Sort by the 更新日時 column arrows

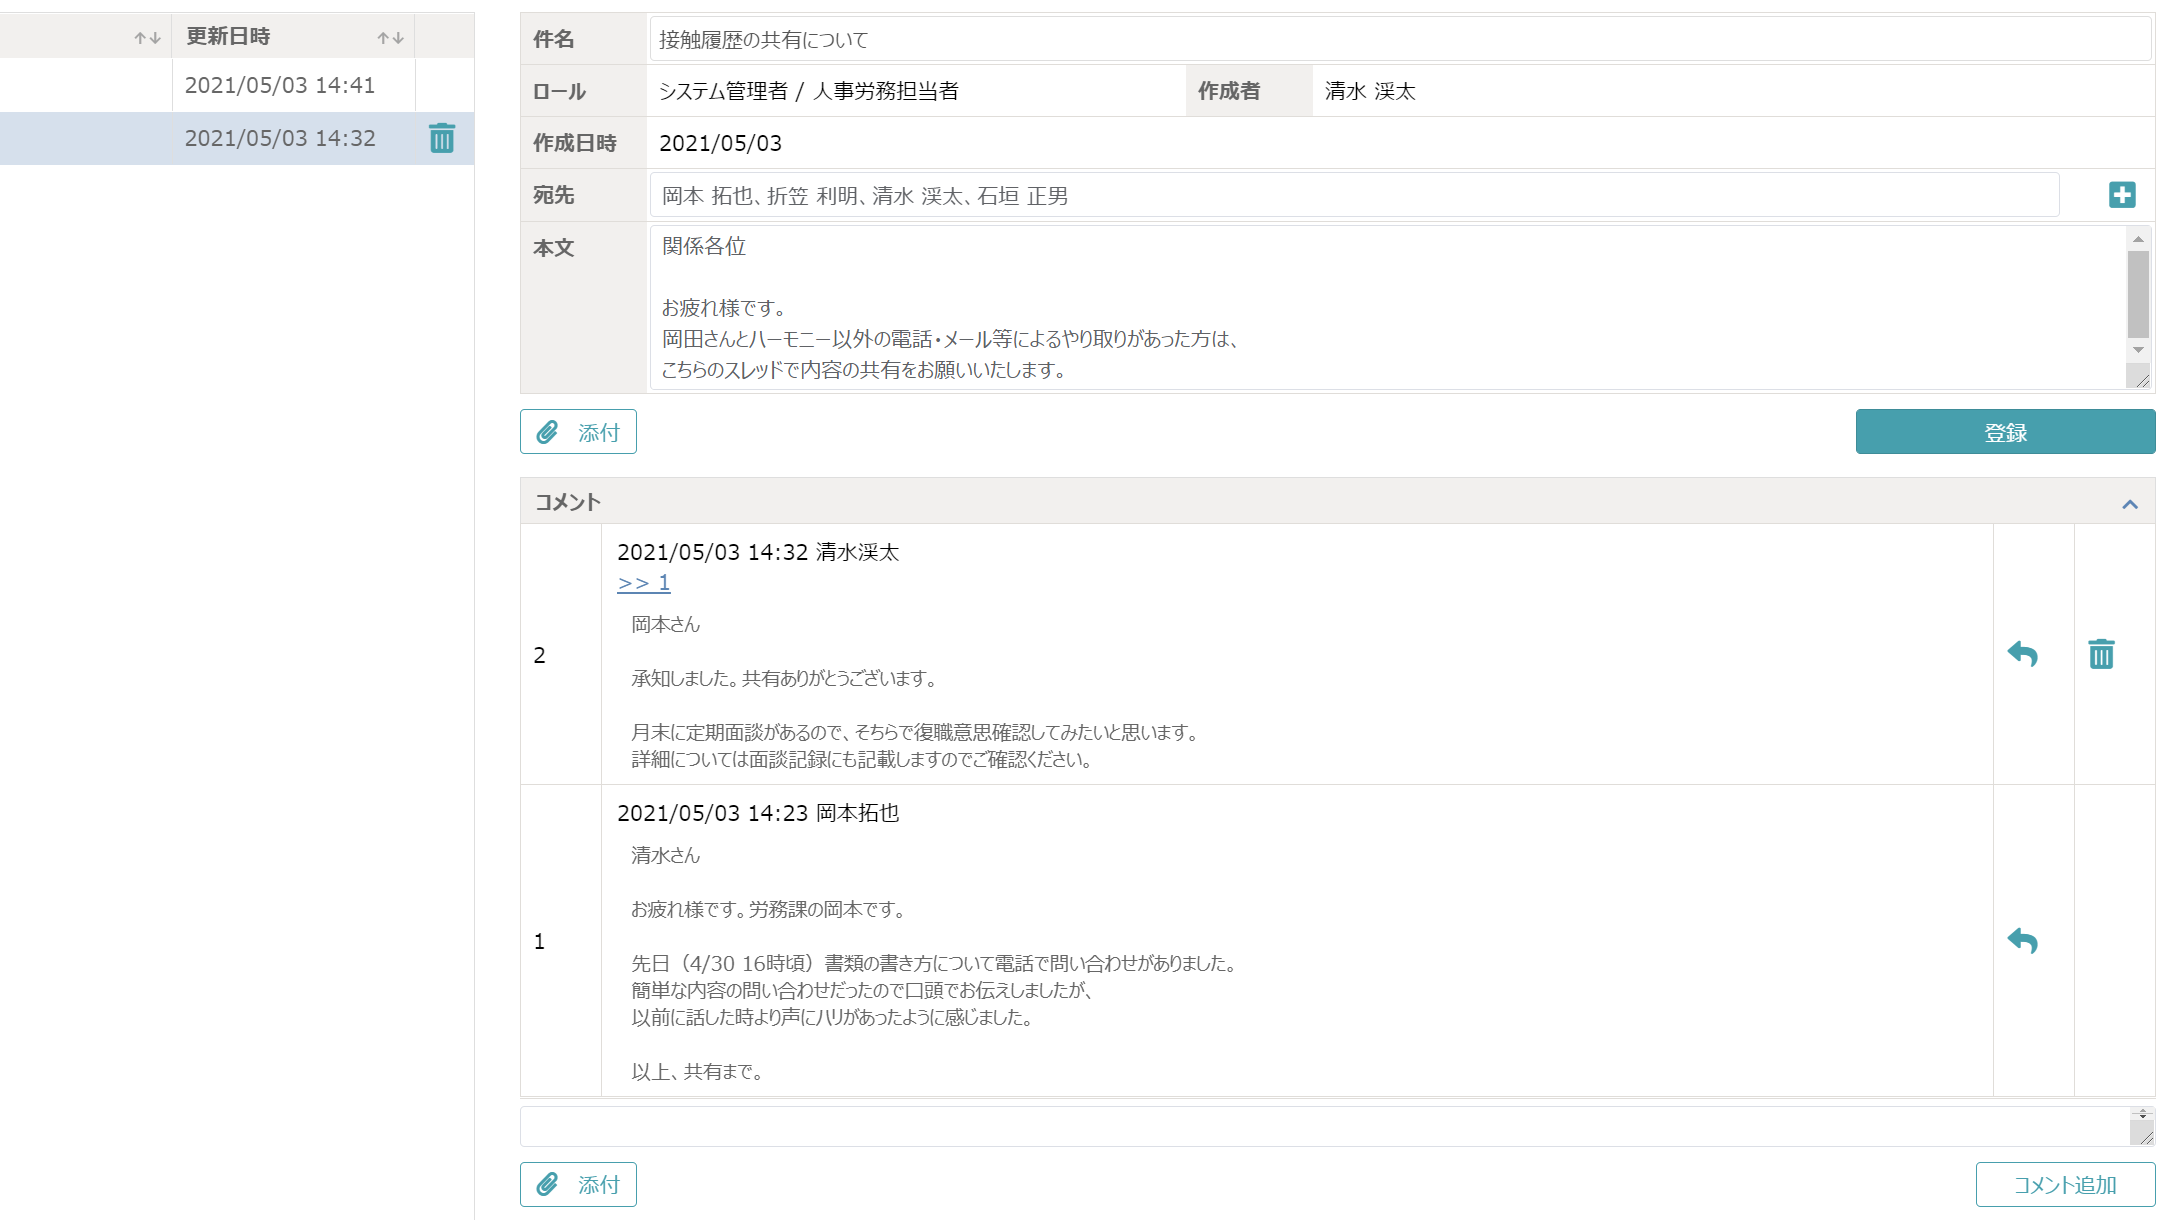[390, 38]
